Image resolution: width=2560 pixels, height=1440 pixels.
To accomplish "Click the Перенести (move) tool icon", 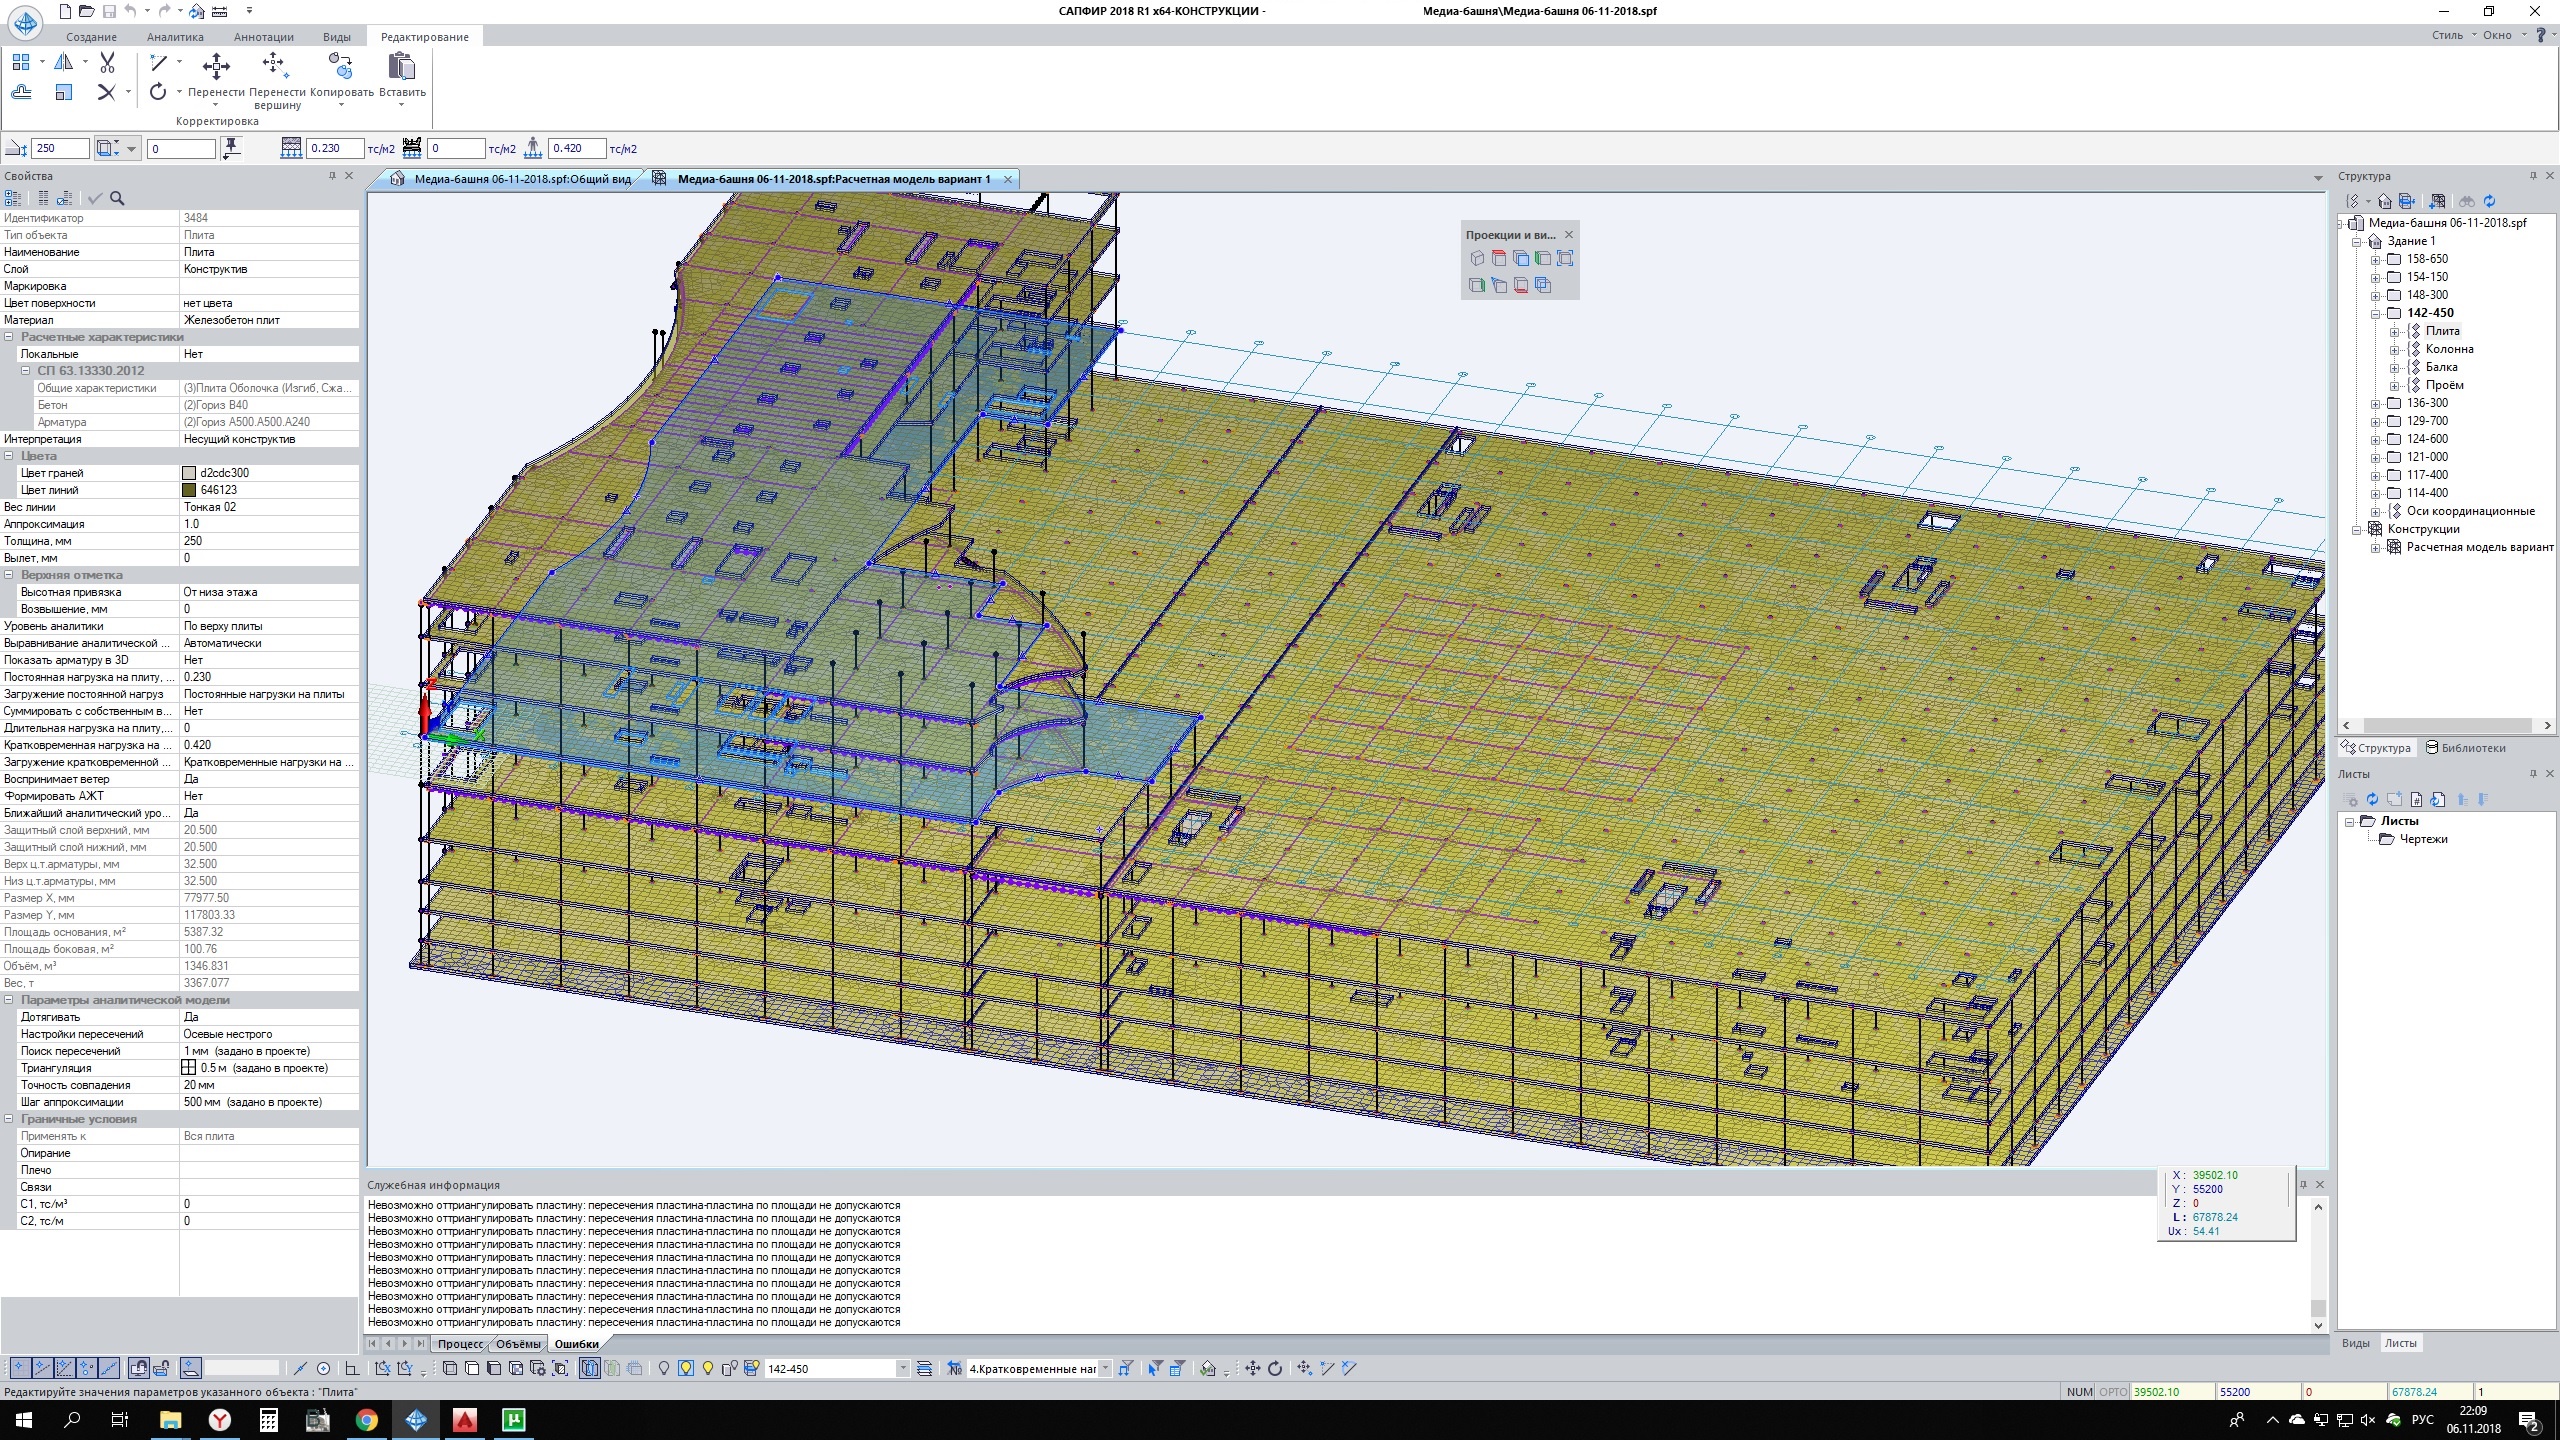I will click(x=216, y=67).
